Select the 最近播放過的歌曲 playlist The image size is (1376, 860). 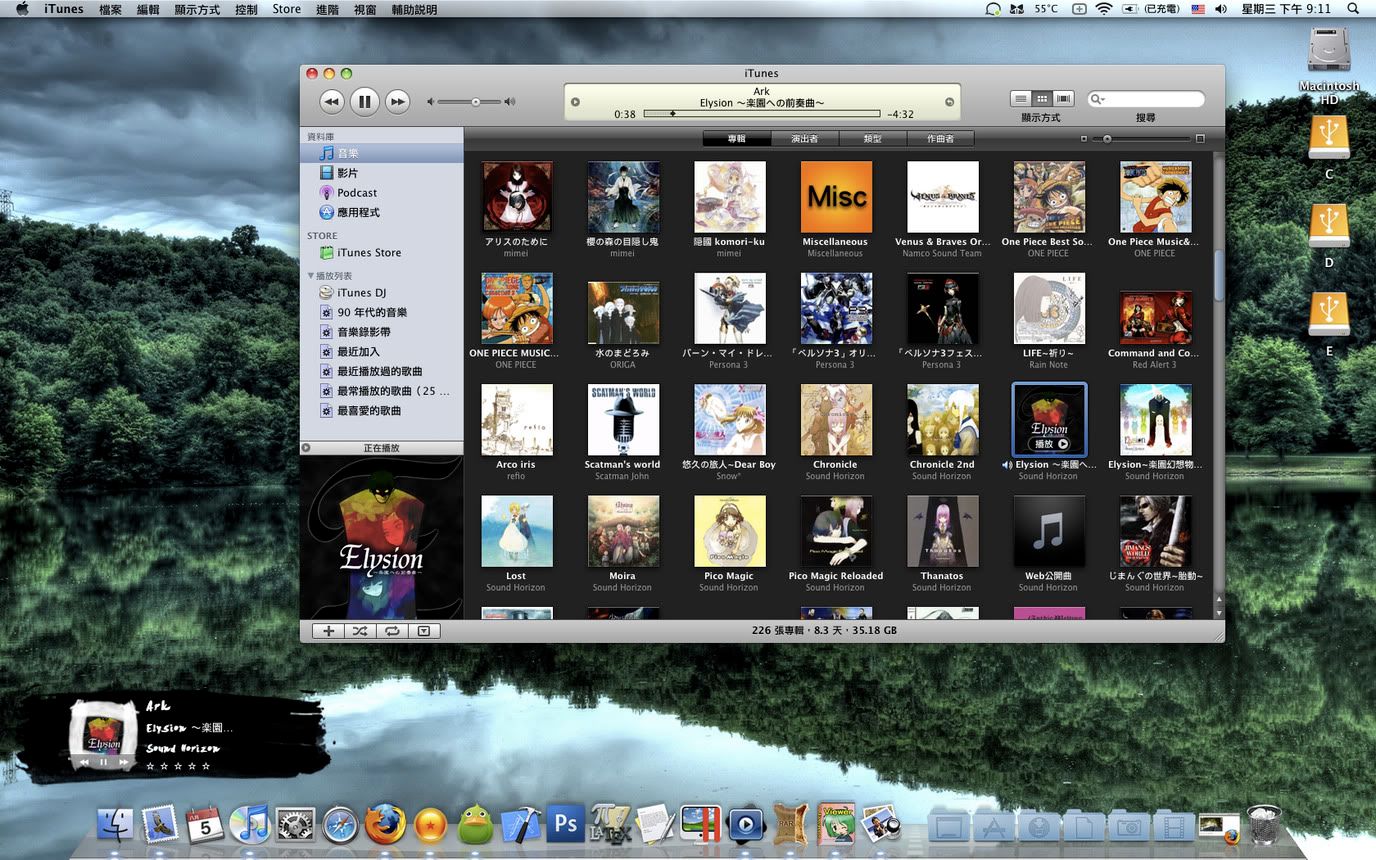click(381, 372)
